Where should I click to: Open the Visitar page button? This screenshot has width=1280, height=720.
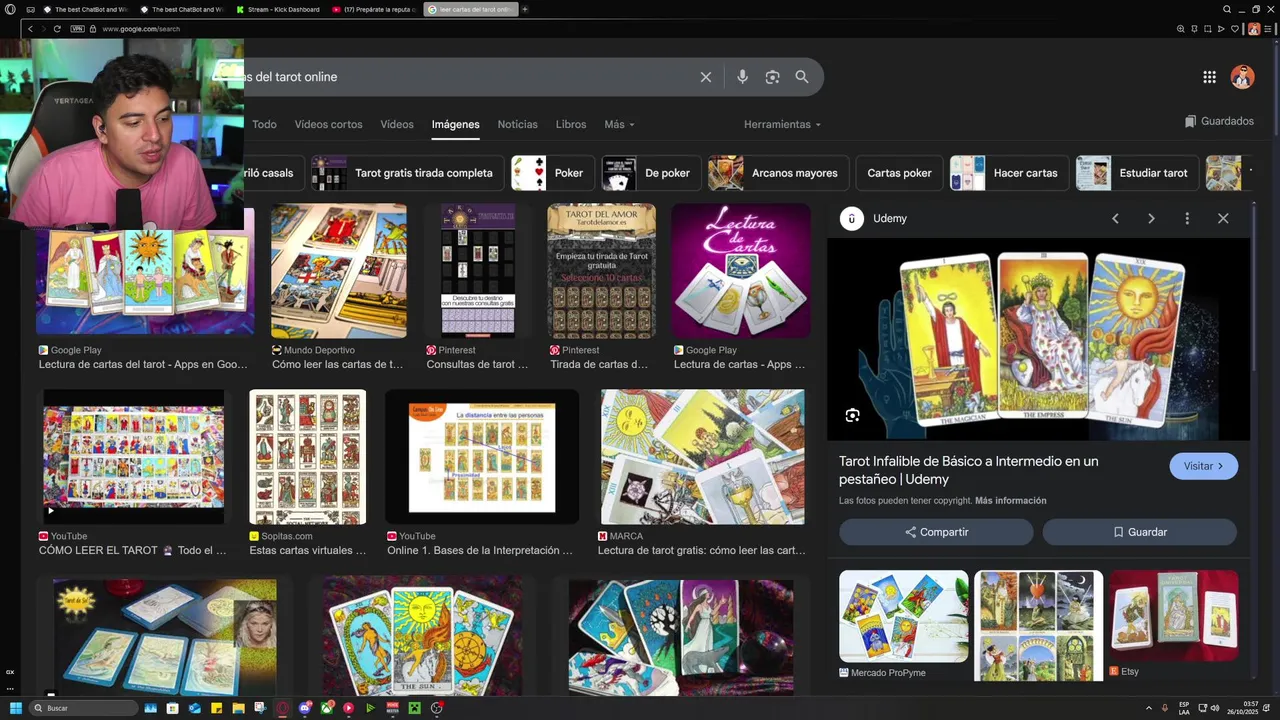coord(1203,466)
